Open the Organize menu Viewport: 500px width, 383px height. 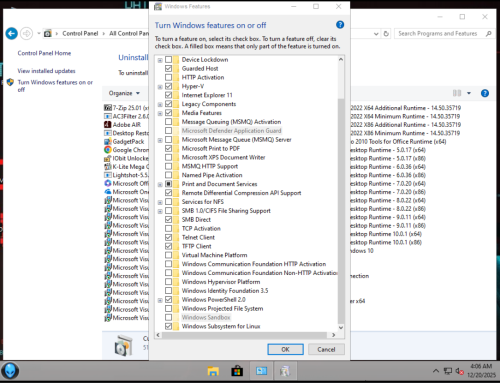point(124,93)
